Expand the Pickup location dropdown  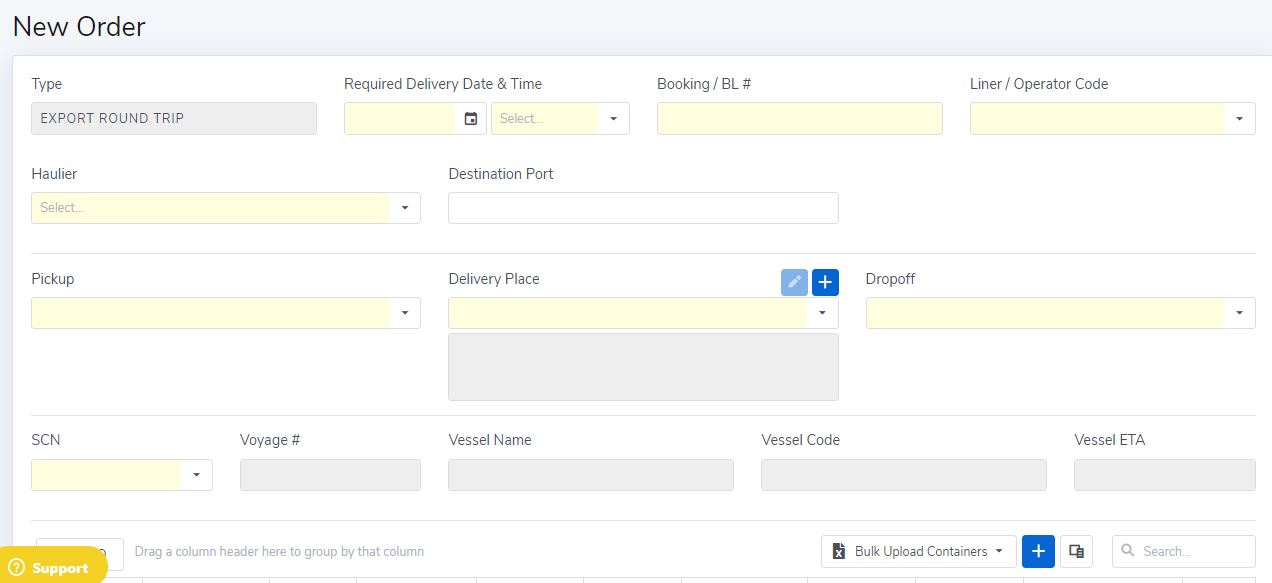(x=405, y=313)
